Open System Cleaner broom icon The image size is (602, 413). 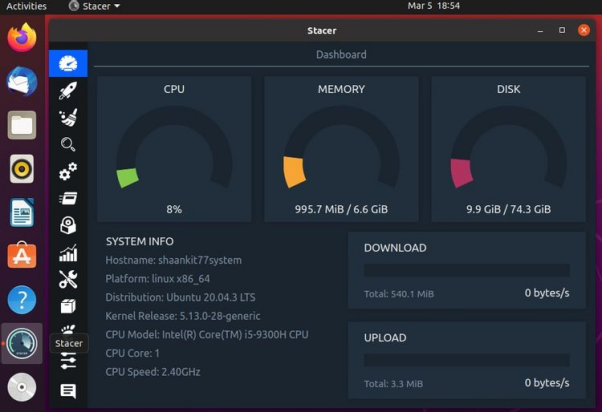[x=68, y=117]
